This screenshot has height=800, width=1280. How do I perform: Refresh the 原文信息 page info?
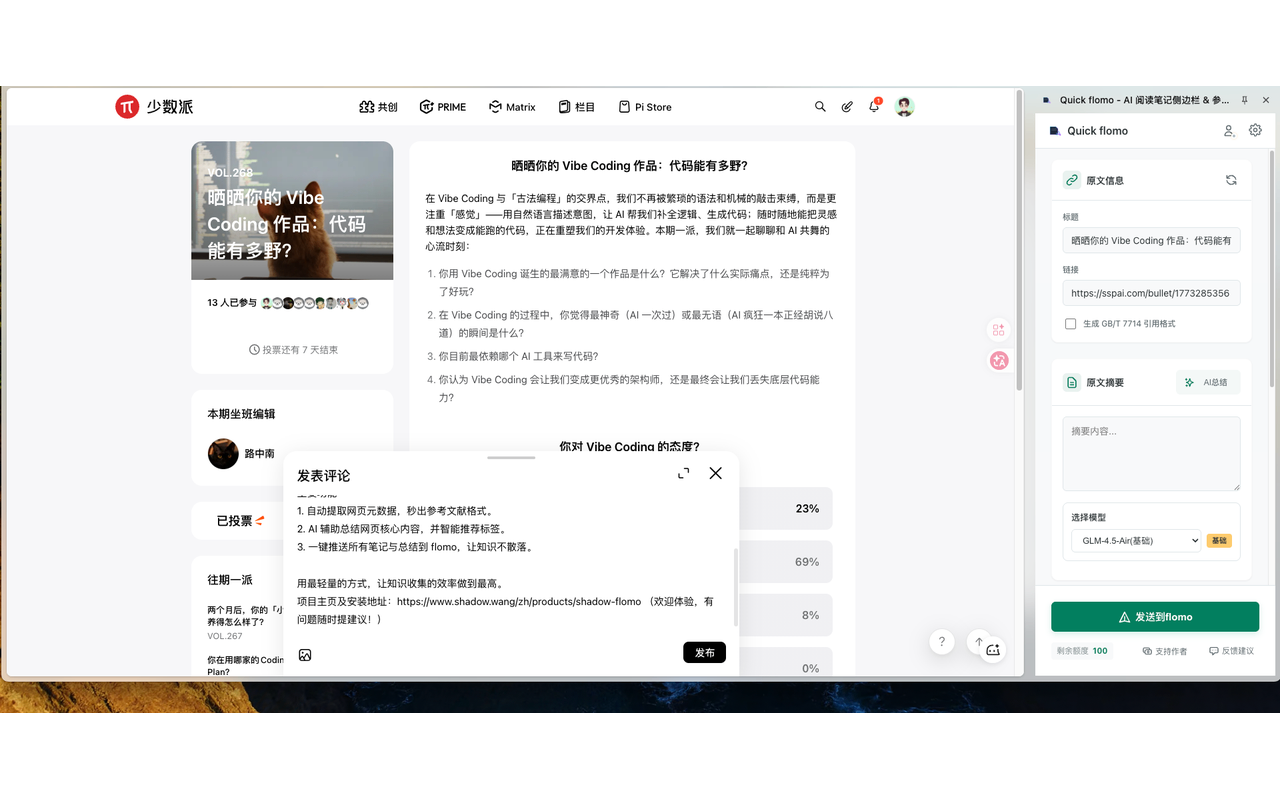pos(1231,180)
